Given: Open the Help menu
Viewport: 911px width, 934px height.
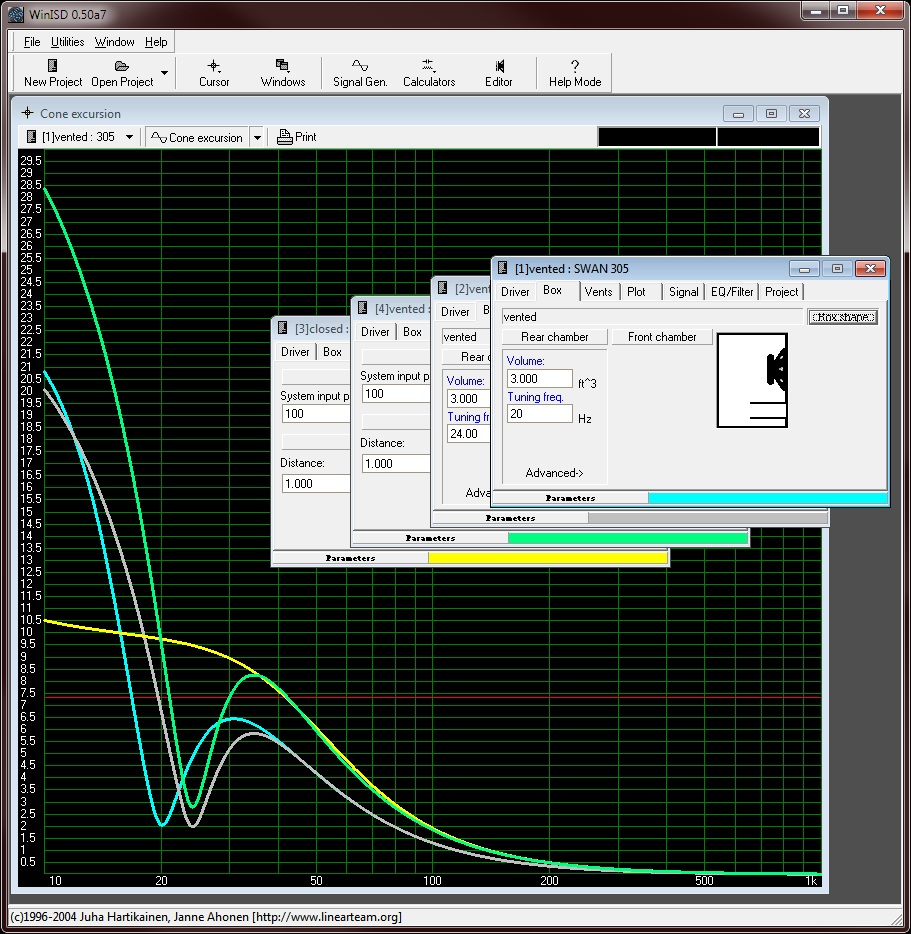Looking at the screenshot, I should tap(156, 42).
